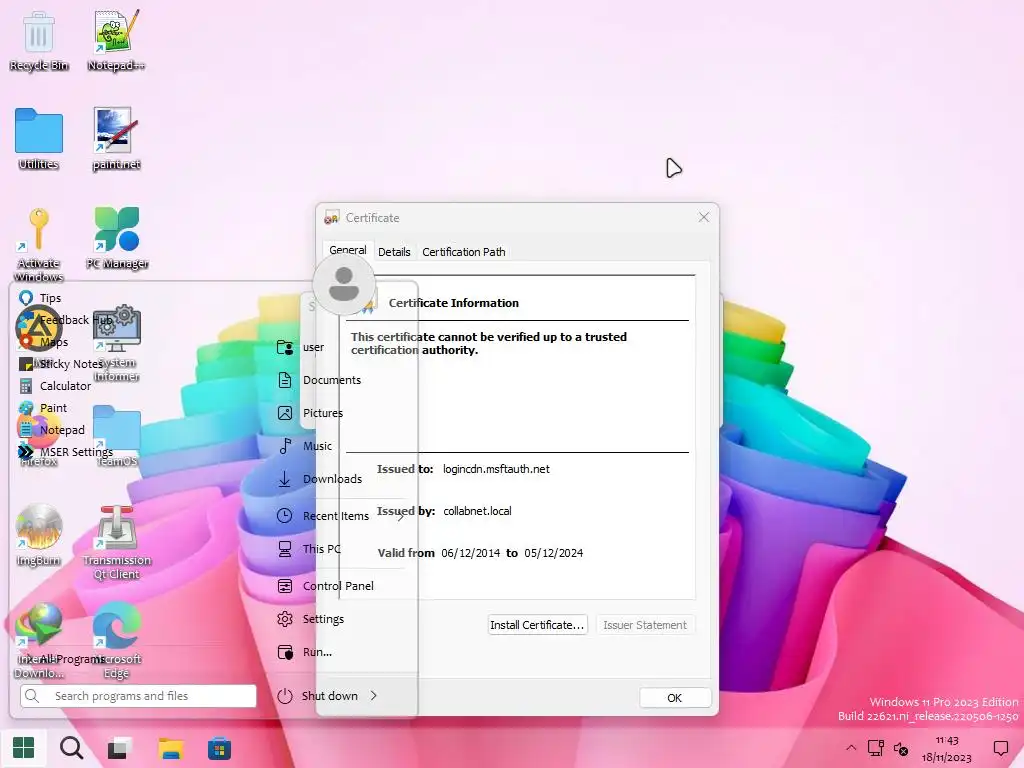The image size is (1024, 768).
Task: Open ImgBurn desktop shortcut
Action: coord(39,535)
